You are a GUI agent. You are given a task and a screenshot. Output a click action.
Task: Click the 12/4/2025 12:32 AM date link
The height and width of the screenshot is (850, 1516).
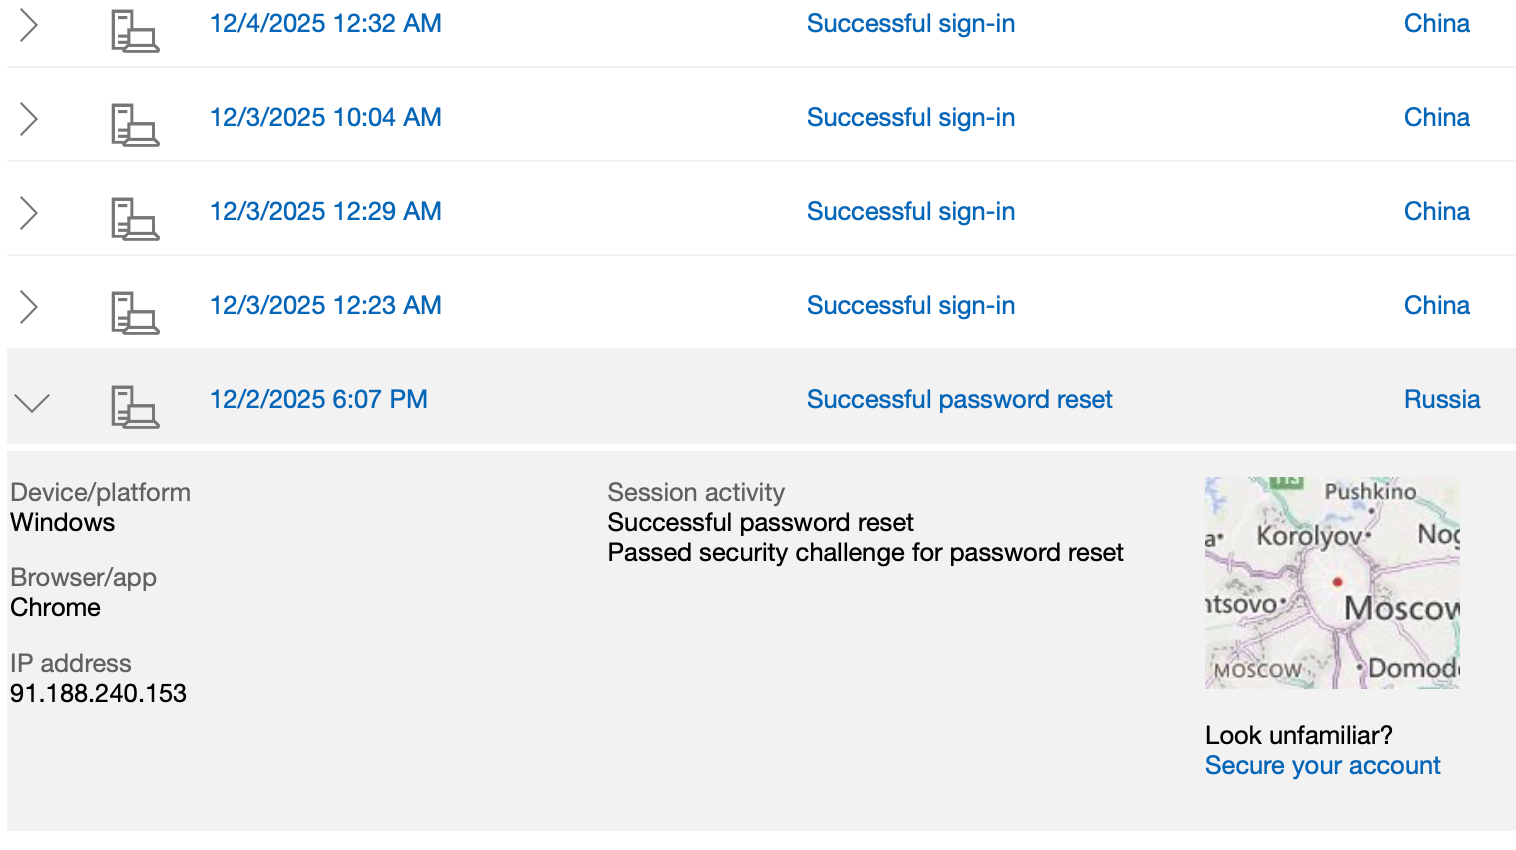click(325, 24)
